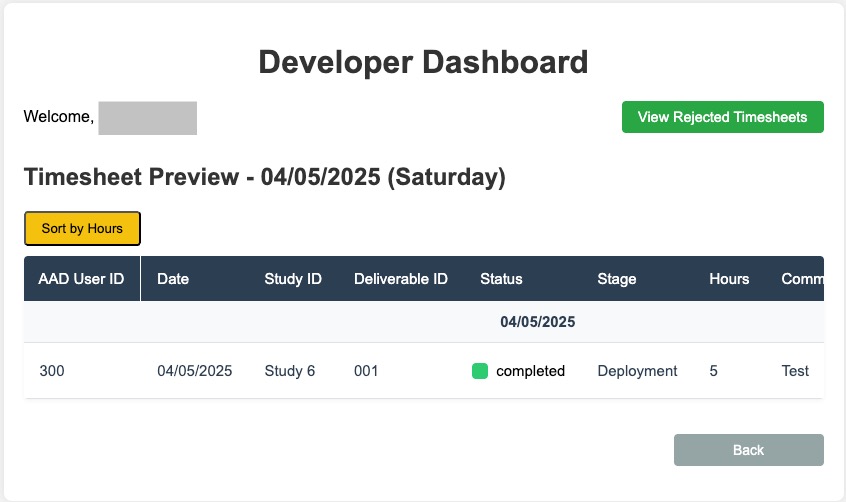Click user ID 300 cell
This screenshot has width=846, height=502.
point(52,371)
